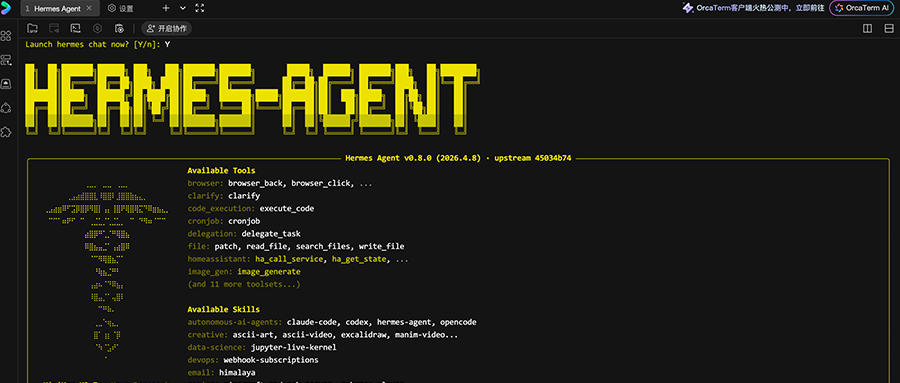Close the Hermes Agent tab

point(89,9)
